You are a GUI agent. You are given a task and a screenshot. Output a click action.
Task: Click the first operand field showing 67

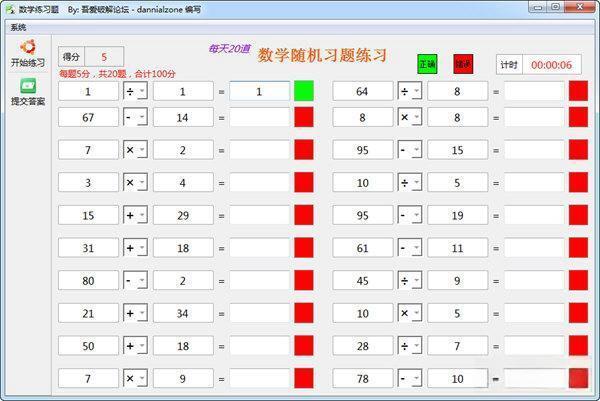point(88,117)
